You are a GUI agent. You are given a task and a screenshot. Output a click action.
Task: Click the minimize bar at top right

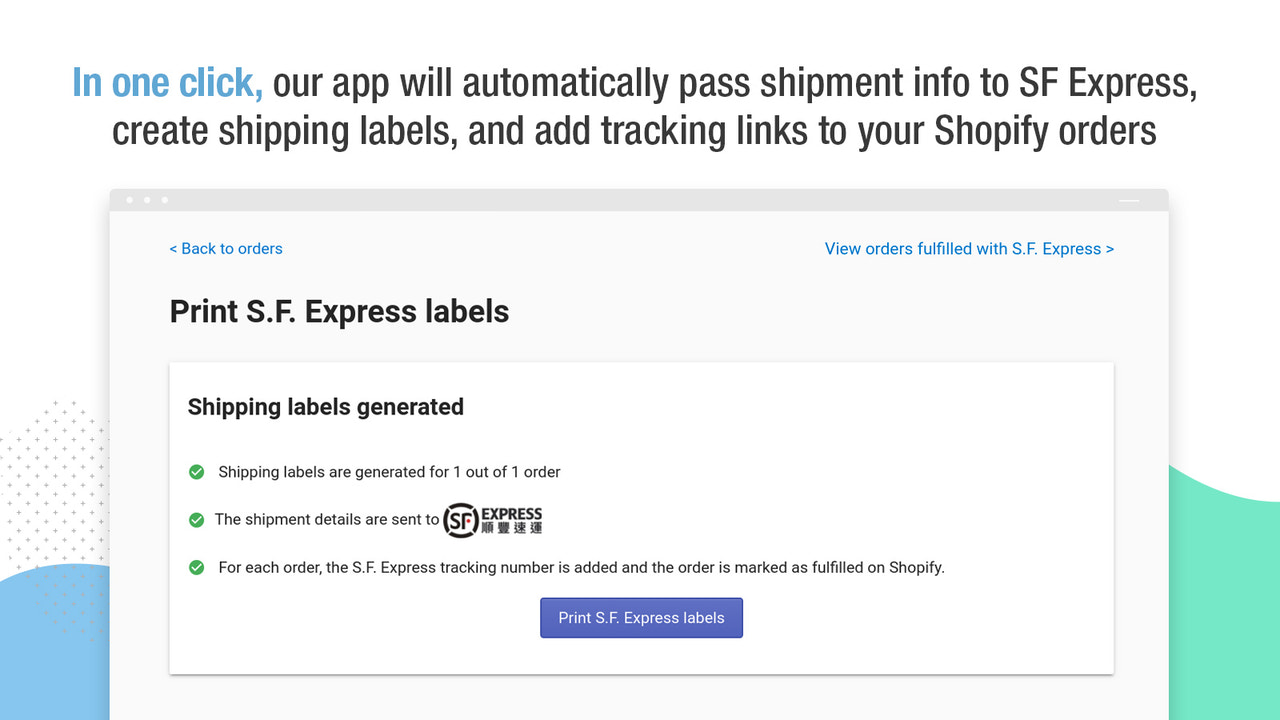pyautogui.click(x=1128, y=200)
